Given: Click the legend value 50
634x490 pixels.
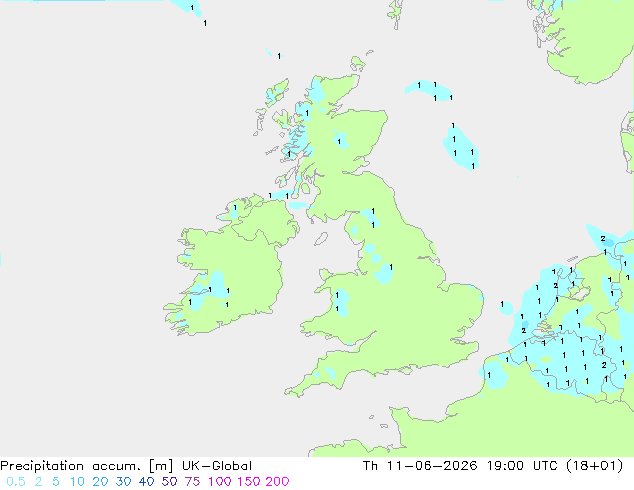Looking at the screenshot, I should tap(169, 482).
